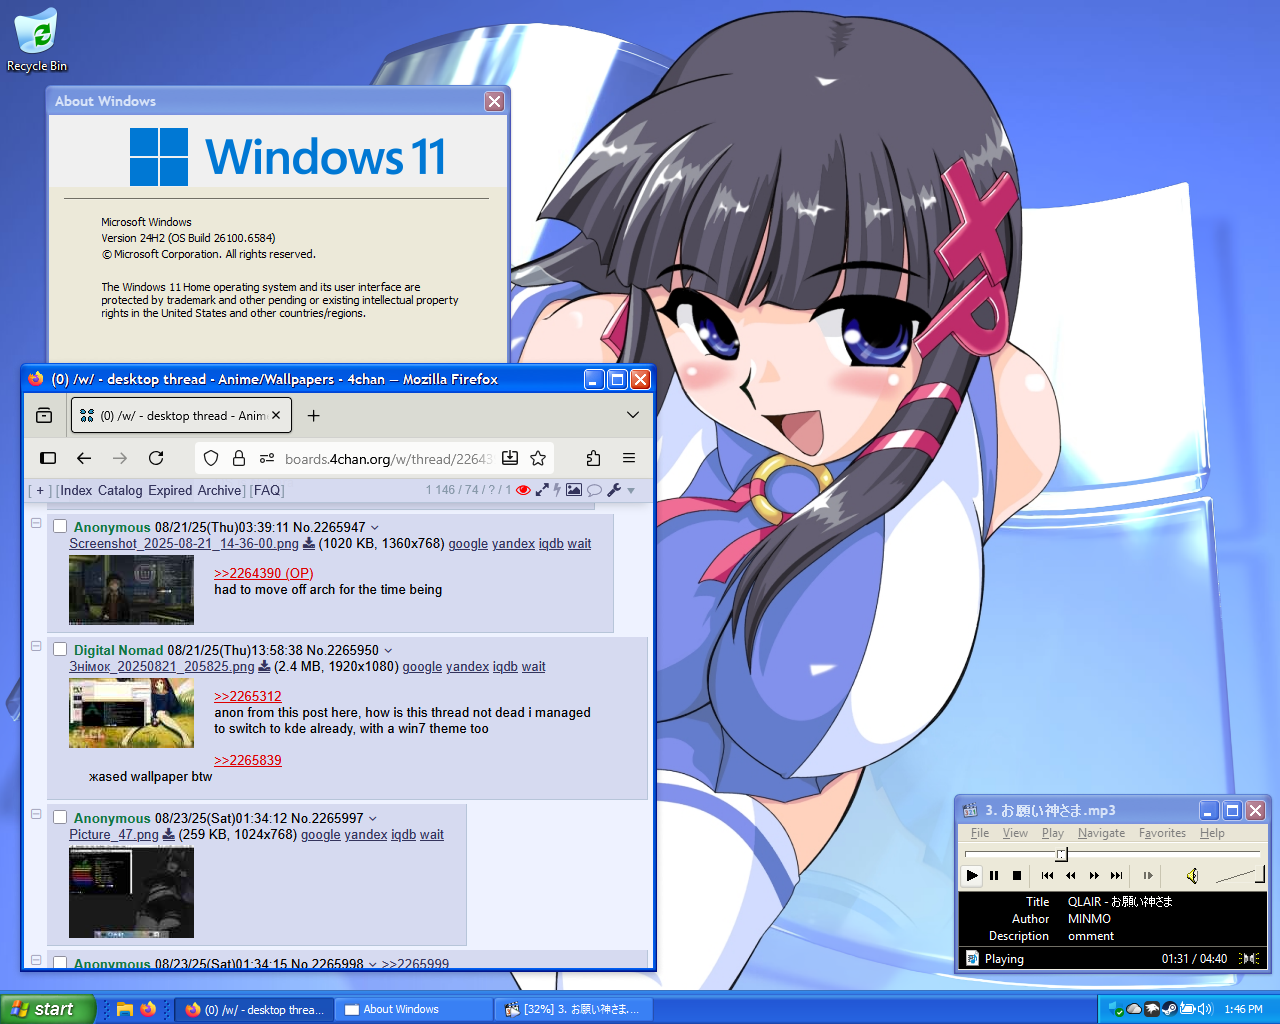The height and width of the screenshot is (1024, 1280).
Task: Tick checkbox for post No.2265998
Action: click(60, 963)
